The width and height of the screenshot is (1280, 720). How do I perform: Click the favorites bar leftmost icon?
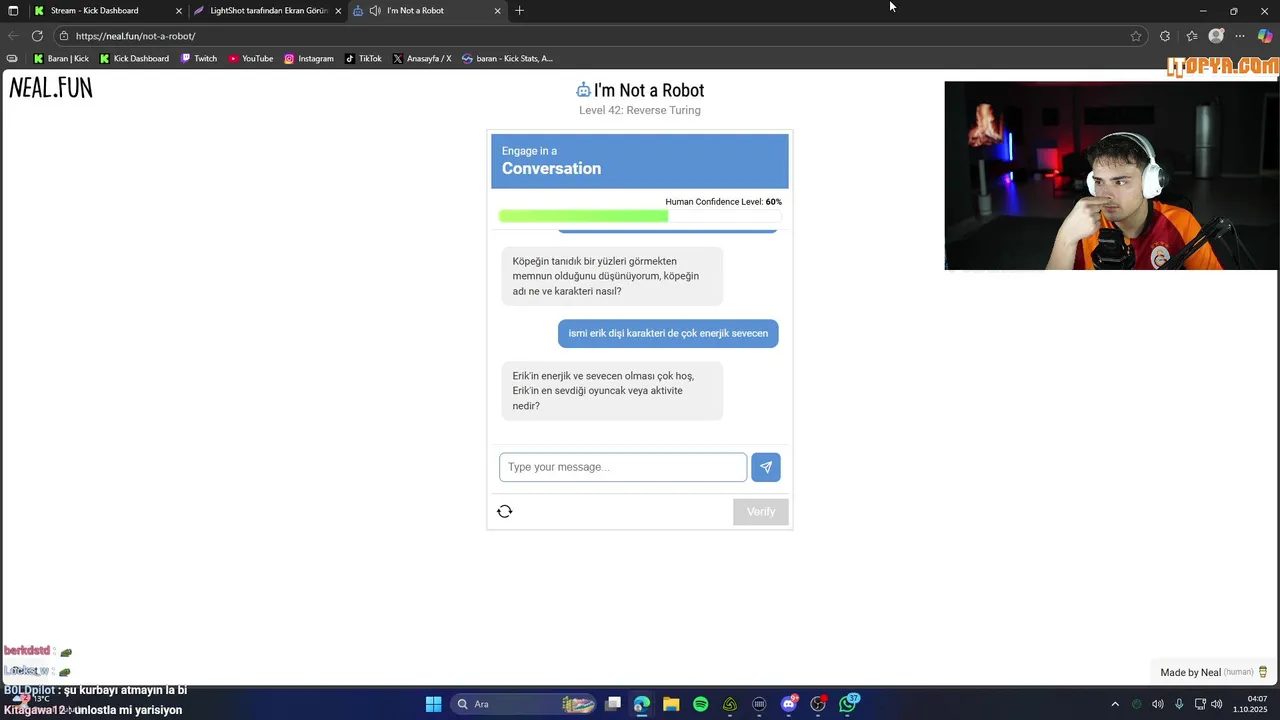click(12, 59)
